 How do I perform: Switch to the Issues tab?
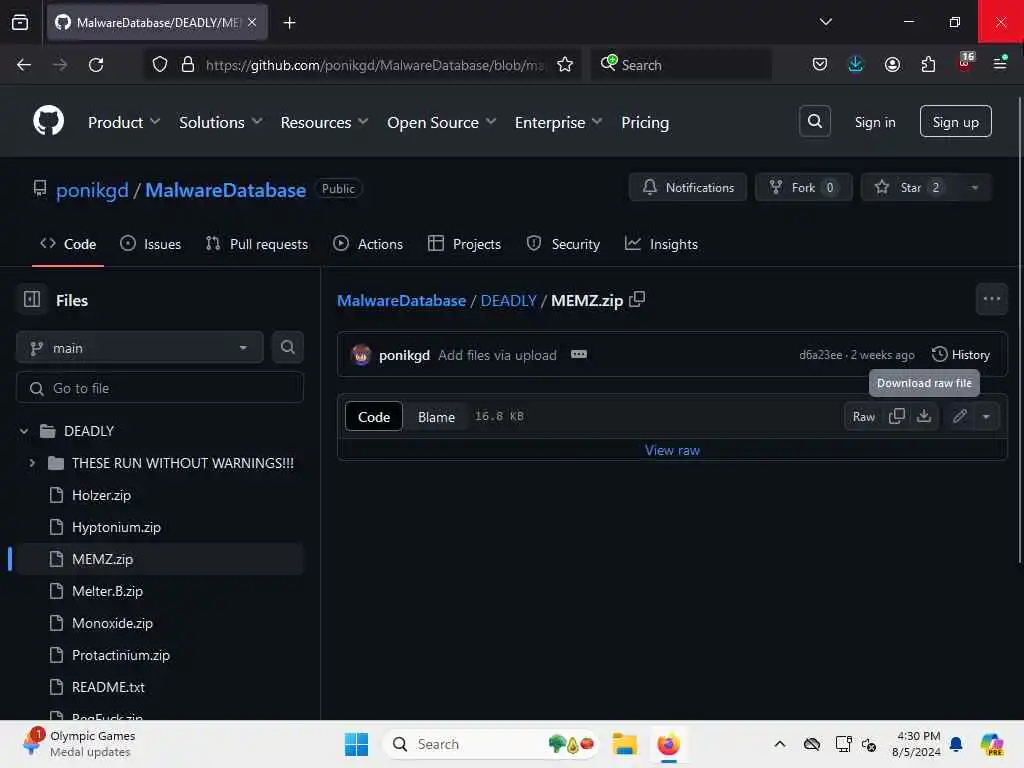(x=151, y=244)
